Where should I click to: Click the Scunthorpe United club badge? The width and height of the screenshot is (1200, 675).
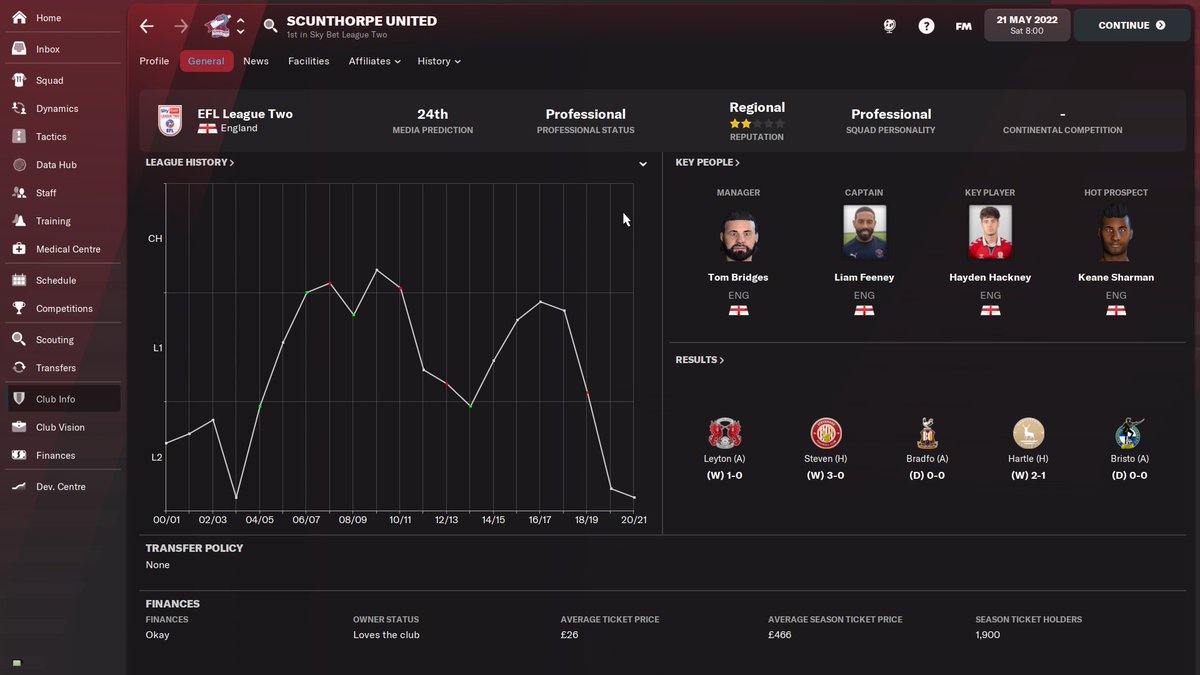(x=217, y=25)
